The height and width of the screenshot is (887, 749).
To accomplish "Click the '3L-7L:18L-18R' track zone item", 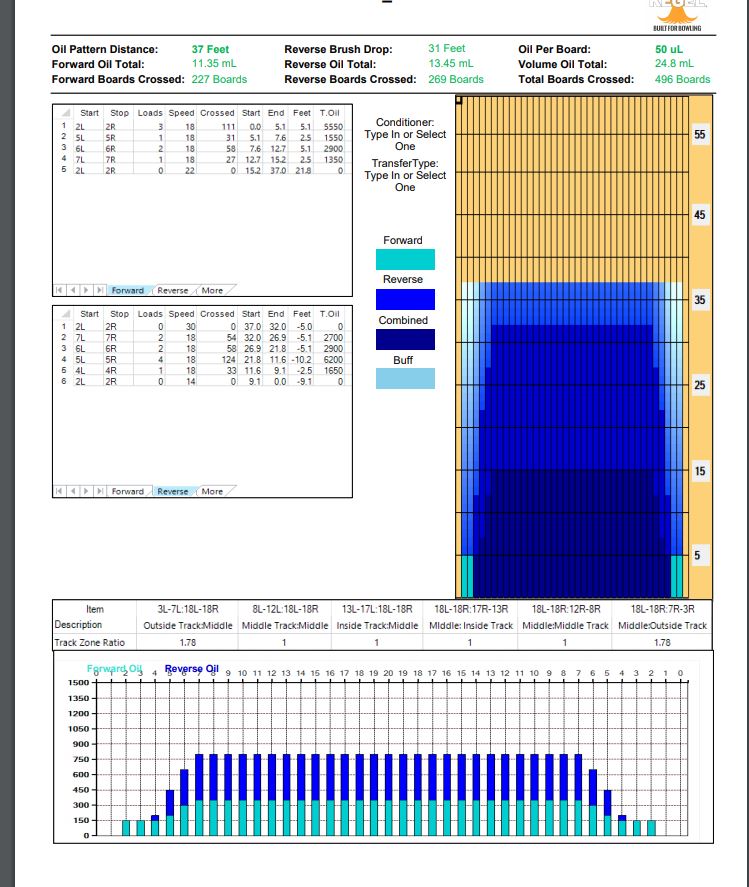I will (x=188, y=609).
